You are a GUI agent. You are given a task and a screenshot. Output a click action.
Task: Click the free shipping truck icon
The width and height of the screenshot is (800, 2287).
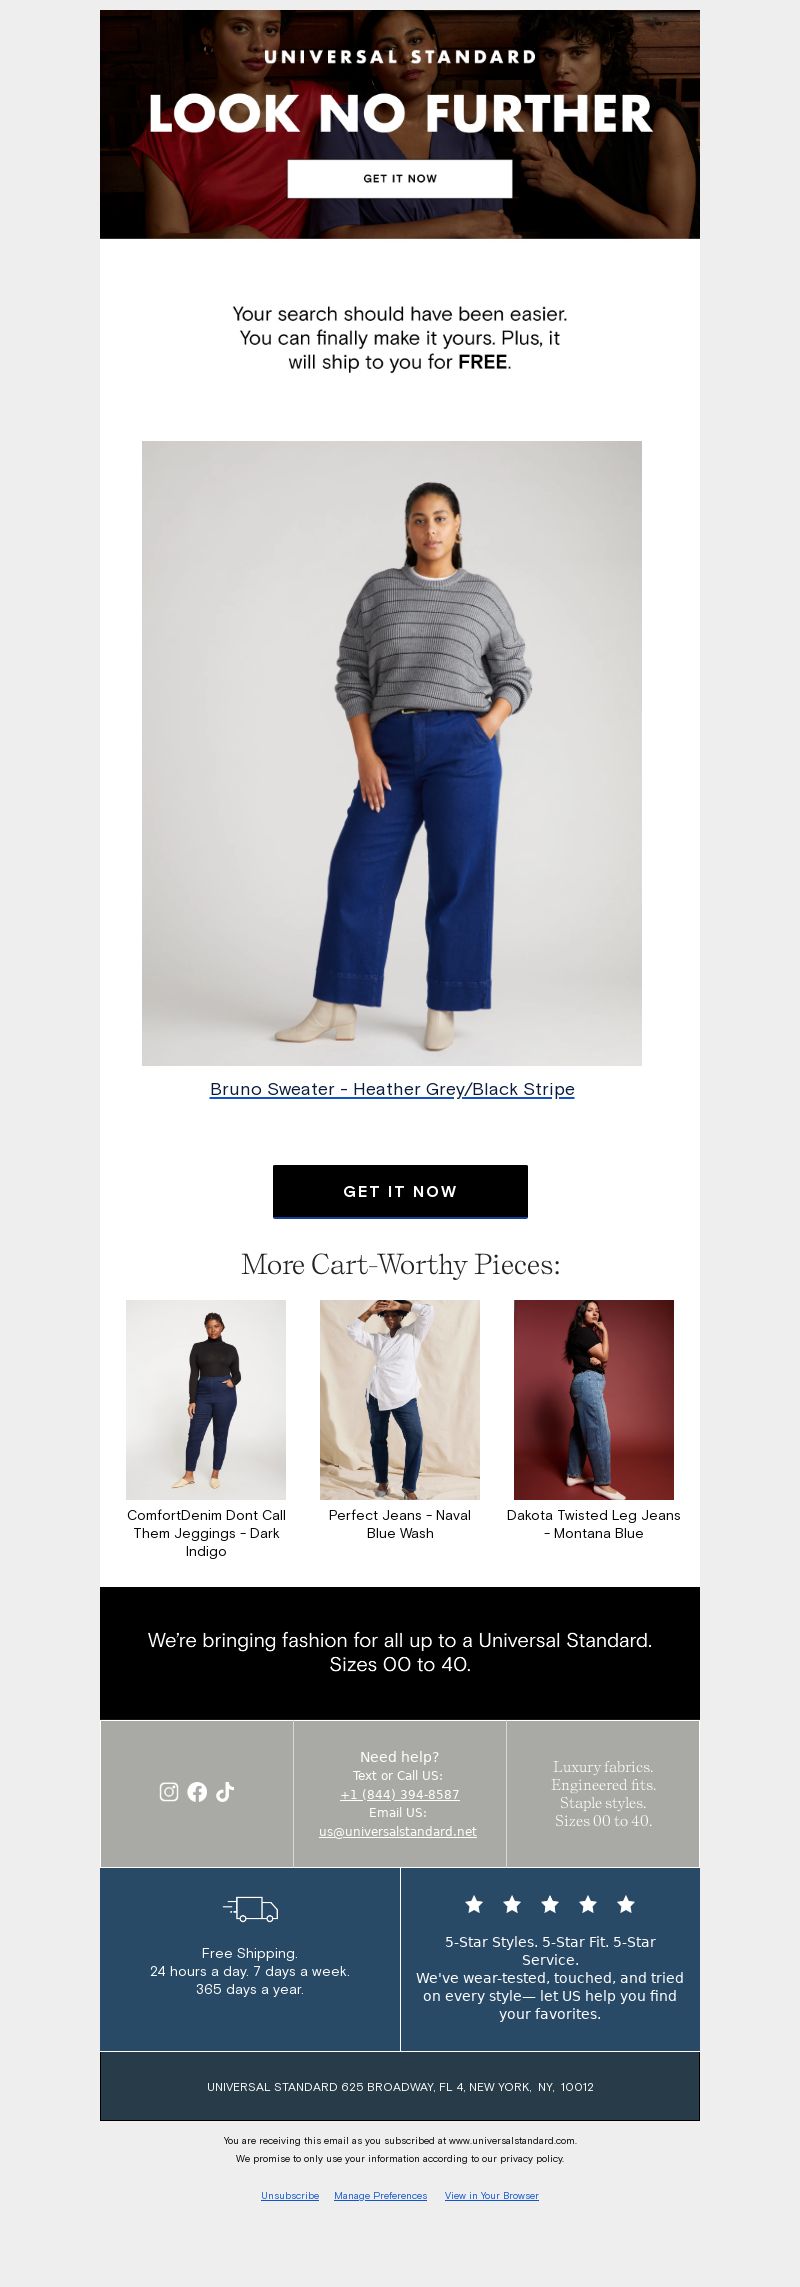[250, 1909]
